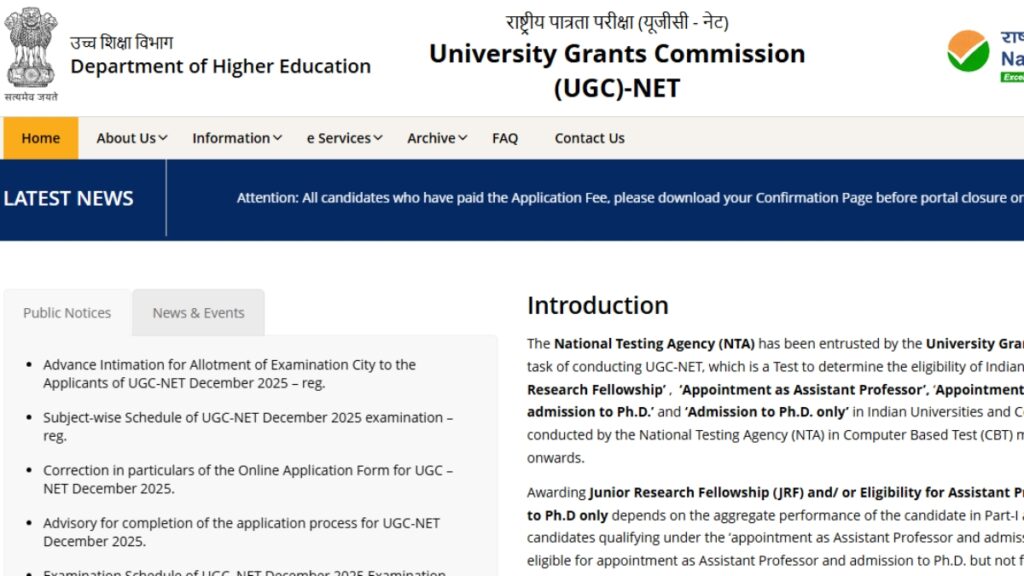Viewport: 1024px width, 576px height.
Task: Open the e Services dropdown
Action: point(343,138)
